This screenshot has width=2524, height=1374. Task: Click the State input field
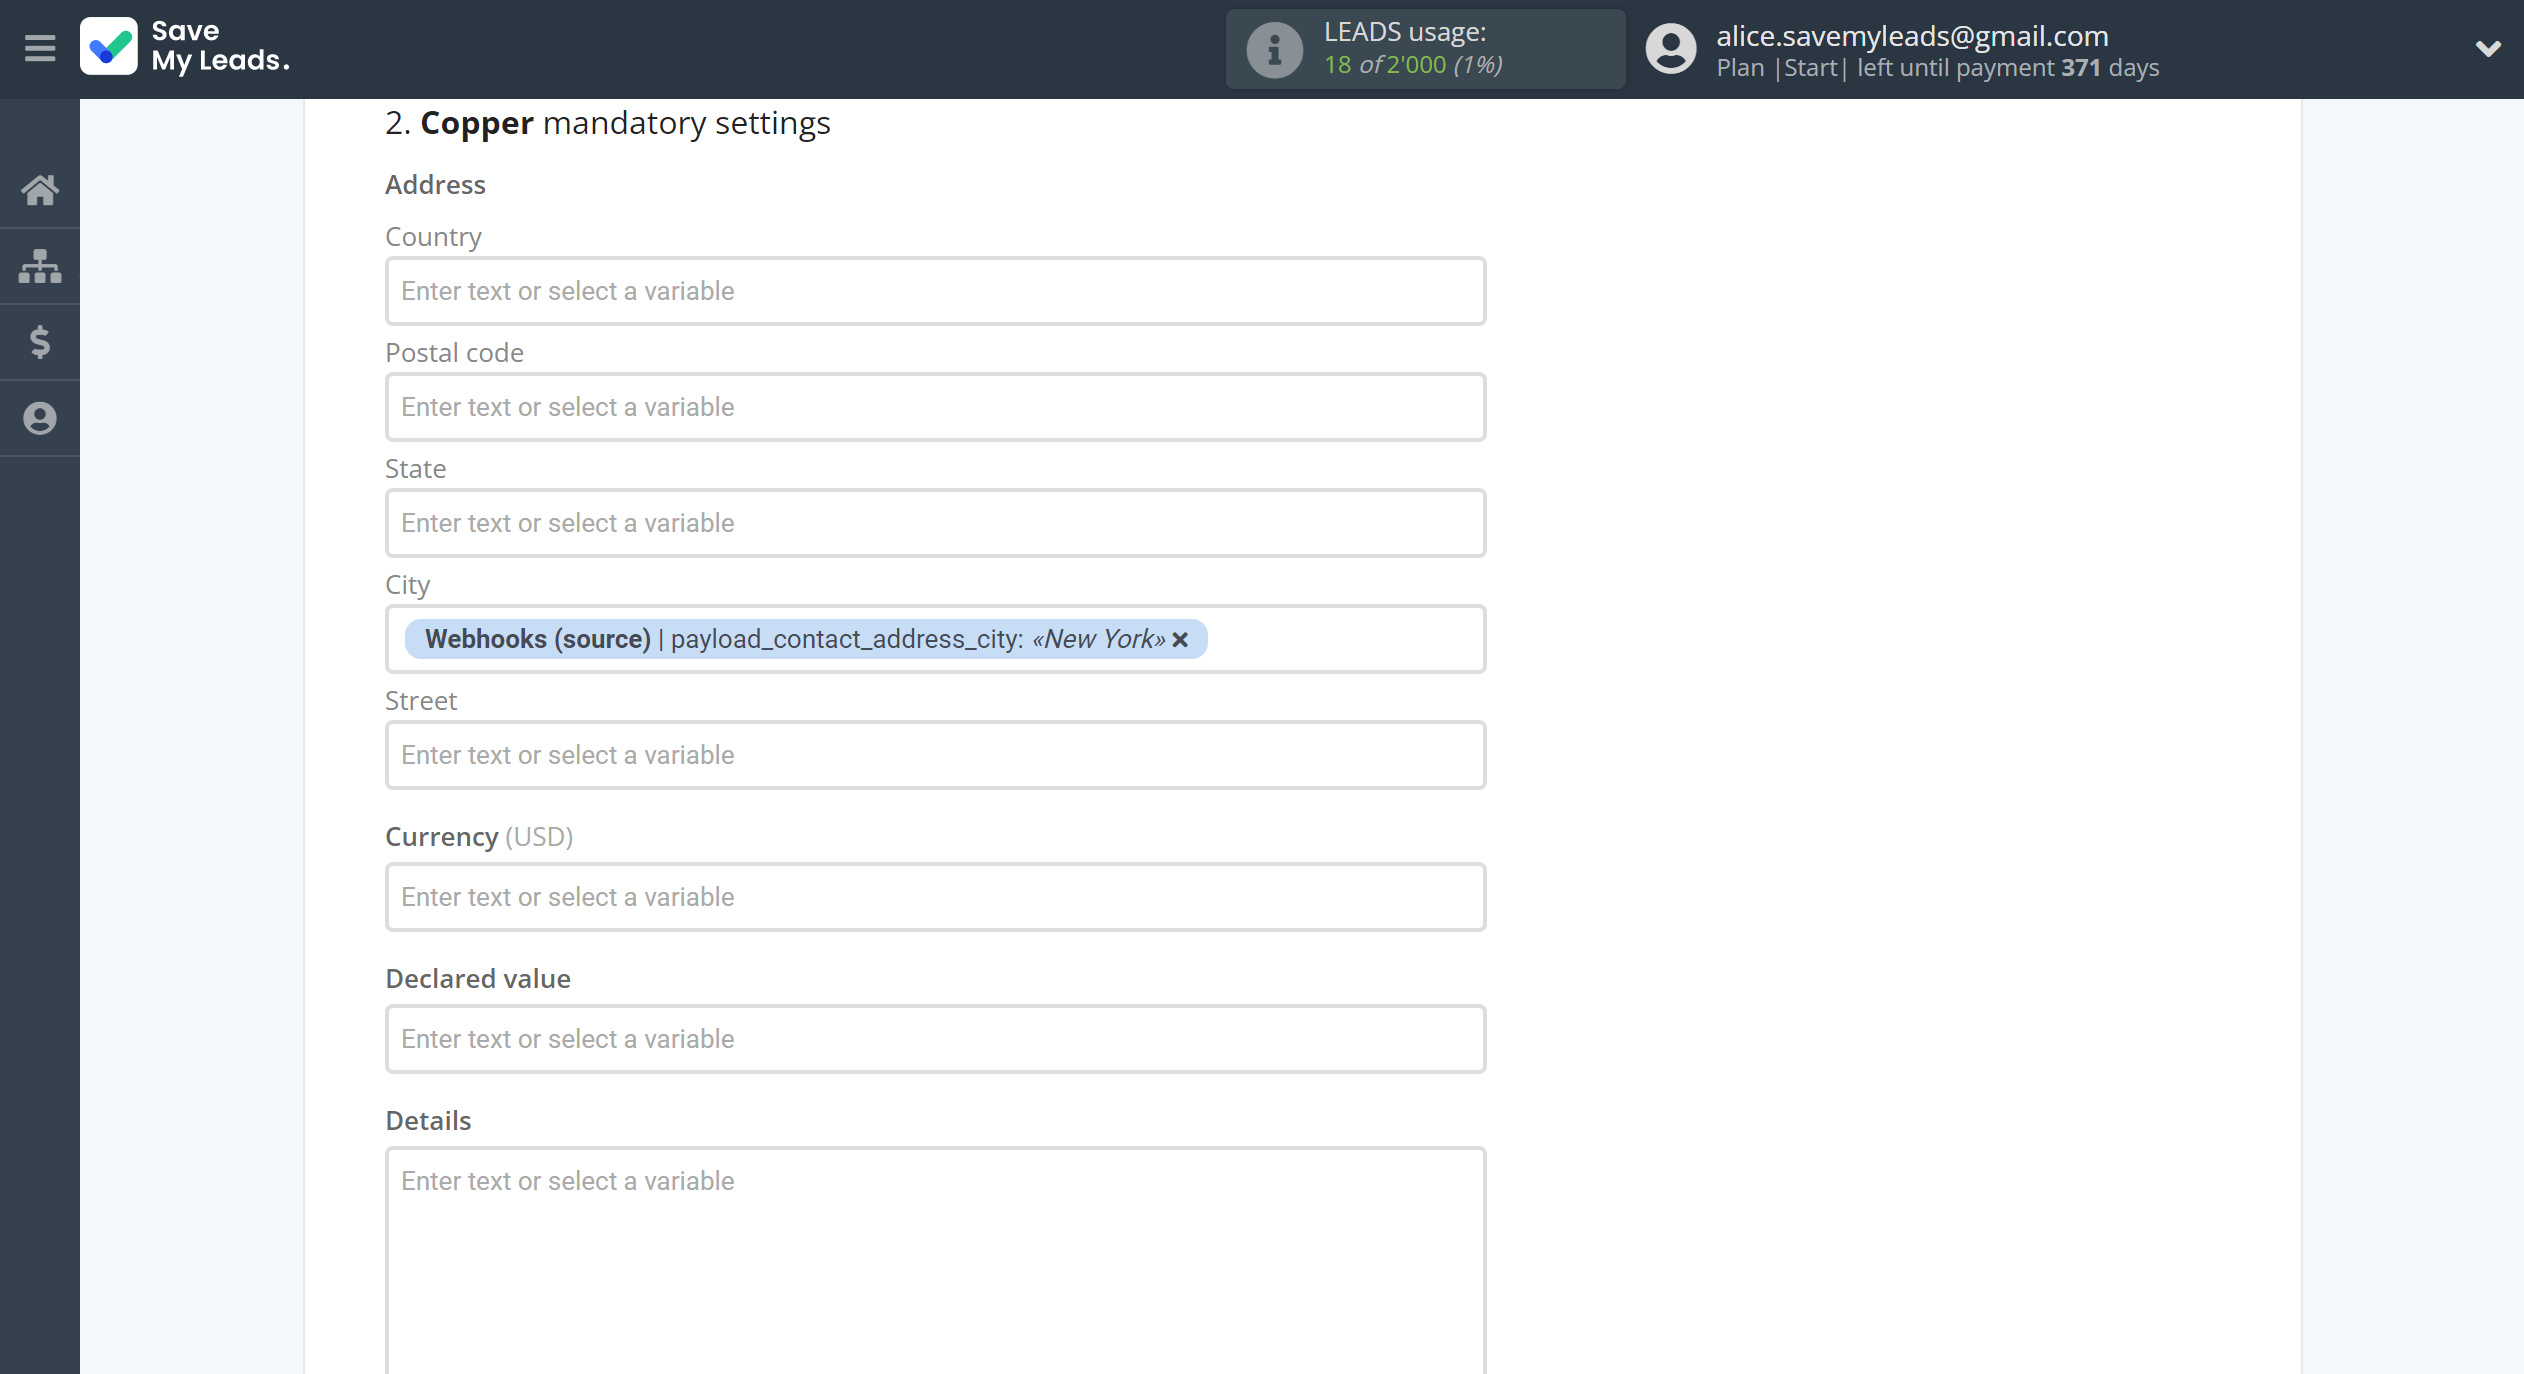tap(934, 523)
